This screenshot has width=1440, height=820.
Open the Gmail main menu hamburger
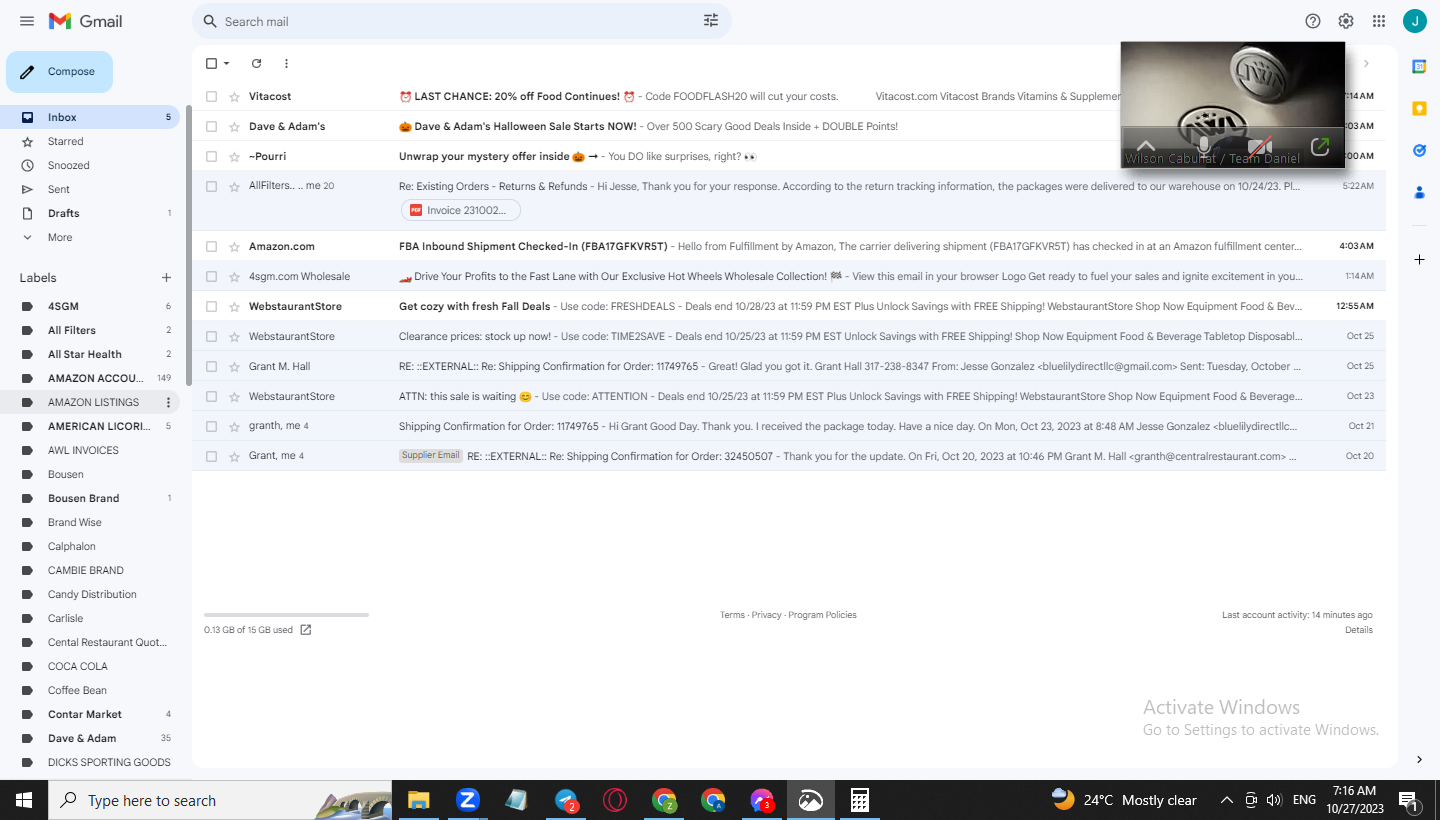click(27, 21)
